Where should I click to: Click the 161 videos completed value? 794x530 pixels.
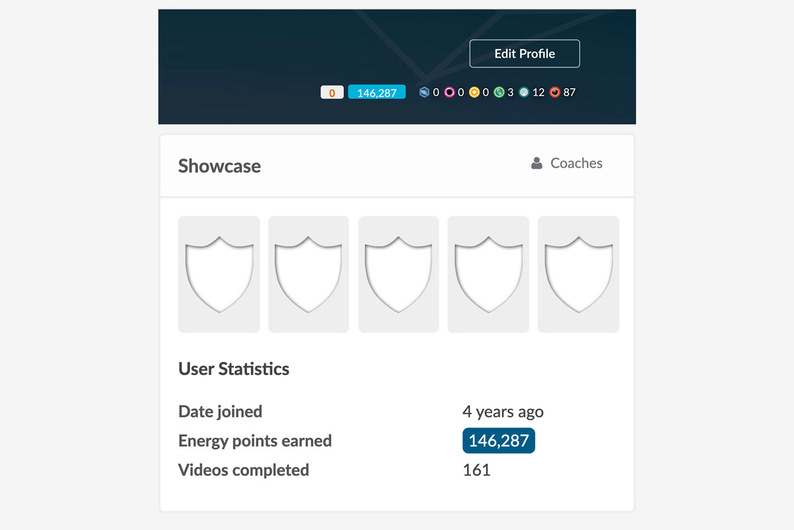coord(476,470)
